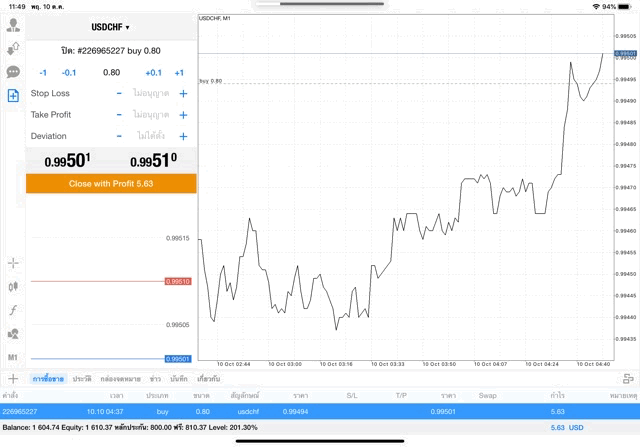
Task: Click the Wi-Fi icon in status bar
Action: [x=596, y=7]
